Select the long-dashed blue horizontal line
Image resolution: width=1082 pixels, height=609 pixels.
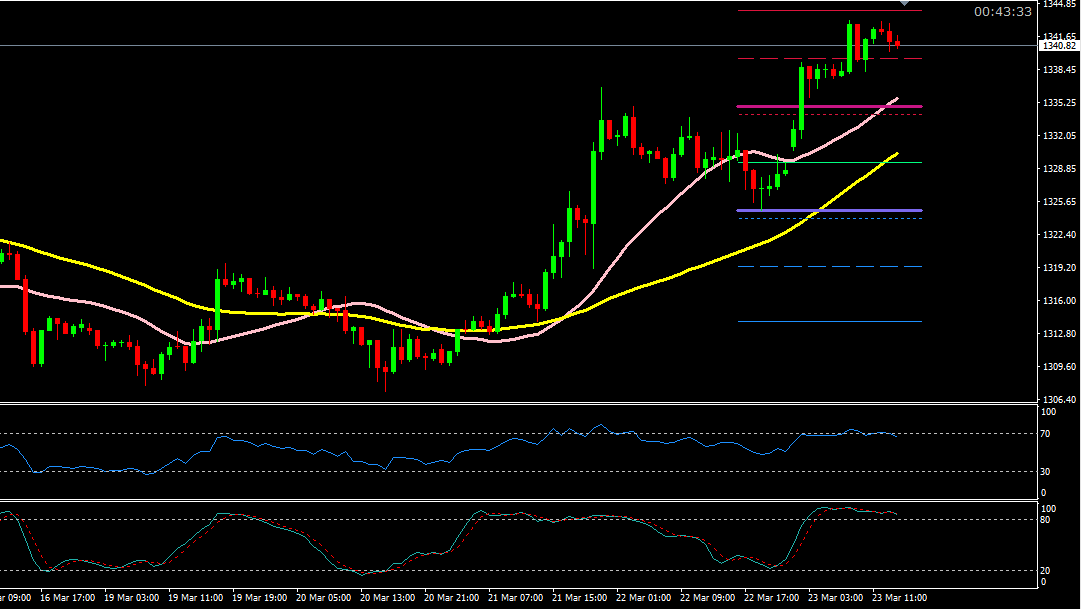click(828, 267)
